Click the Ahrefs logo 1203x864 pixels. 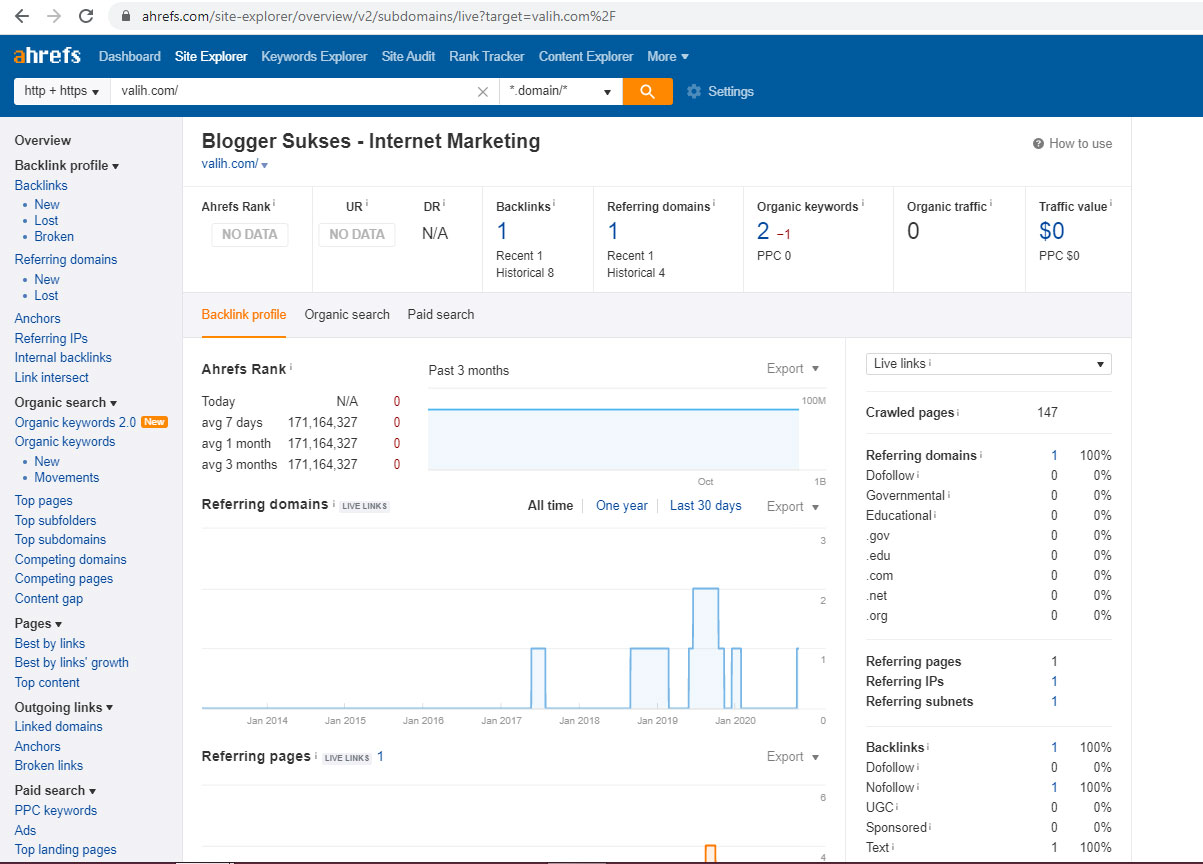(x=47, y=56)
